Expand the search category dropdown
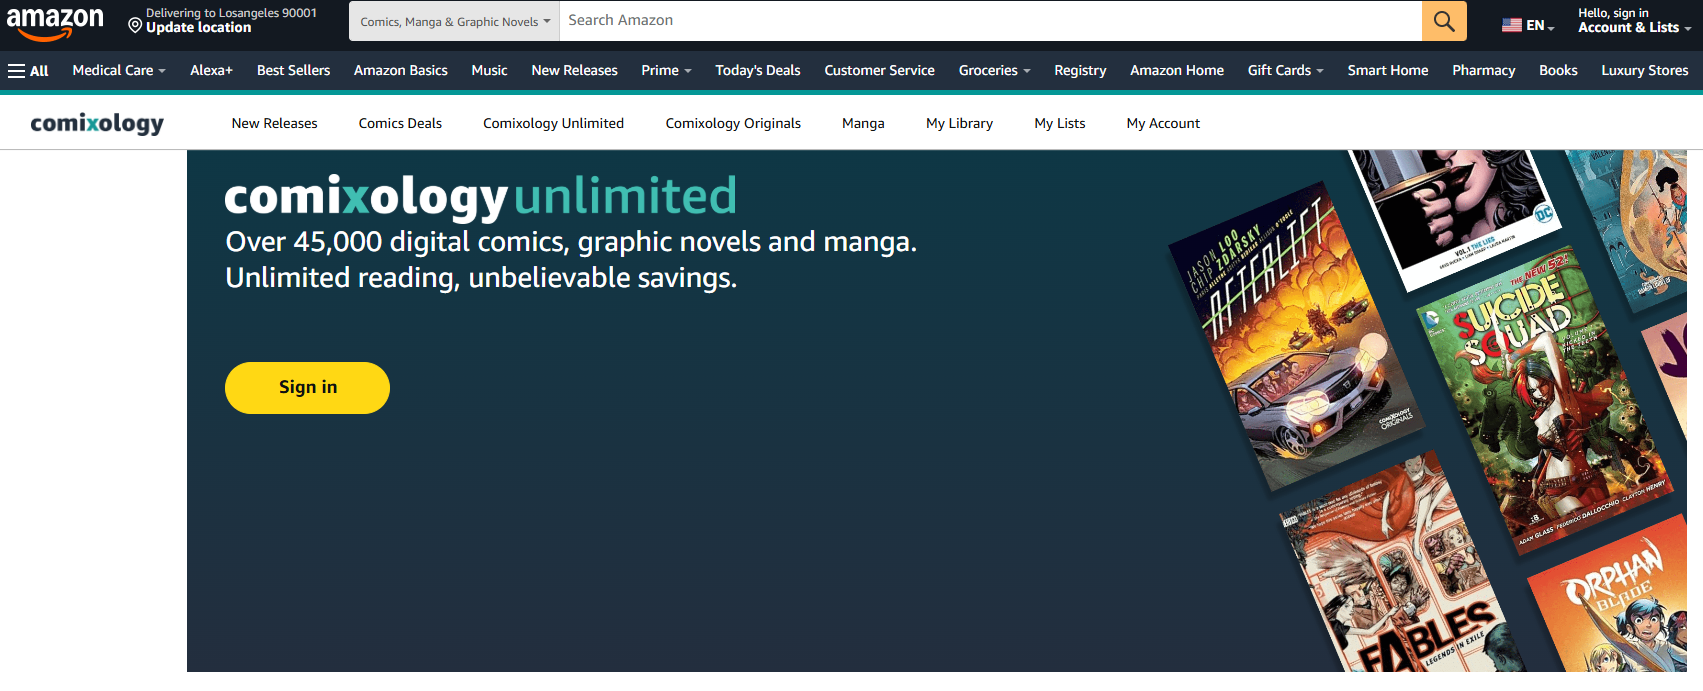The height and width of the screenshot is (691, 1703). [x=454, y=21]
